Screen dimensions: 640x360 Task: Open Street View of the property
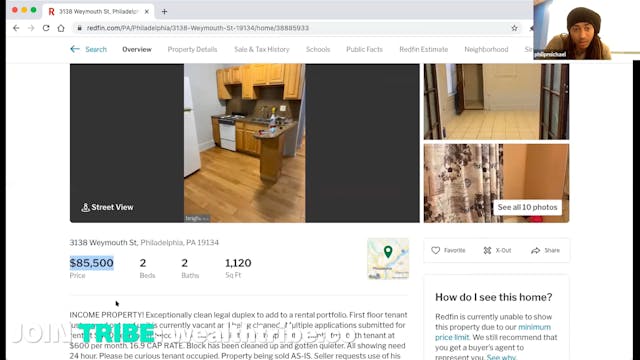tap(107, 207)
